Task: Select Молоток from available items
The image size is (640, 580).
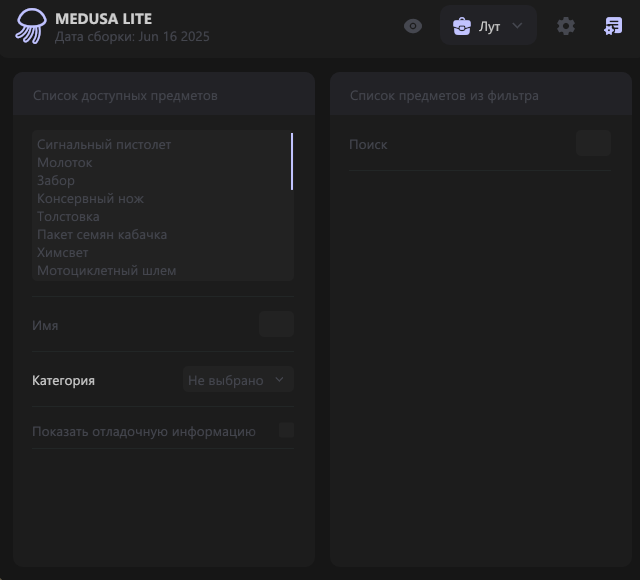Action: (65, 163)
